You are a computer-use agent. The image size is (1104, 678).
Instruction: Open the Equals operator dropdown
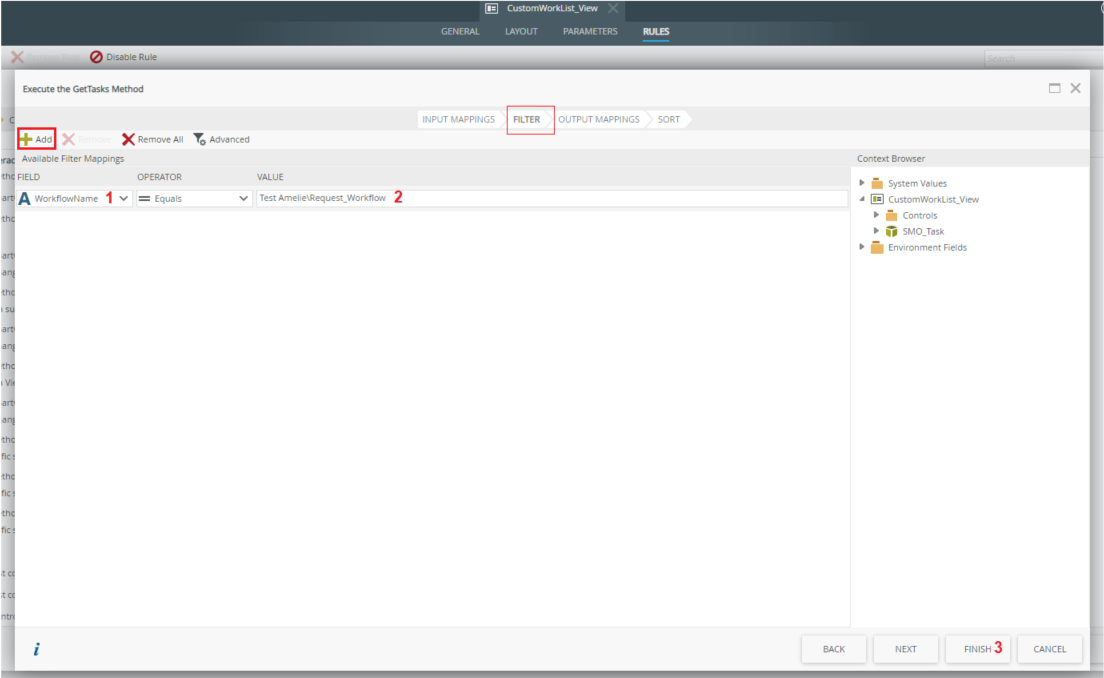coord(243,198)
